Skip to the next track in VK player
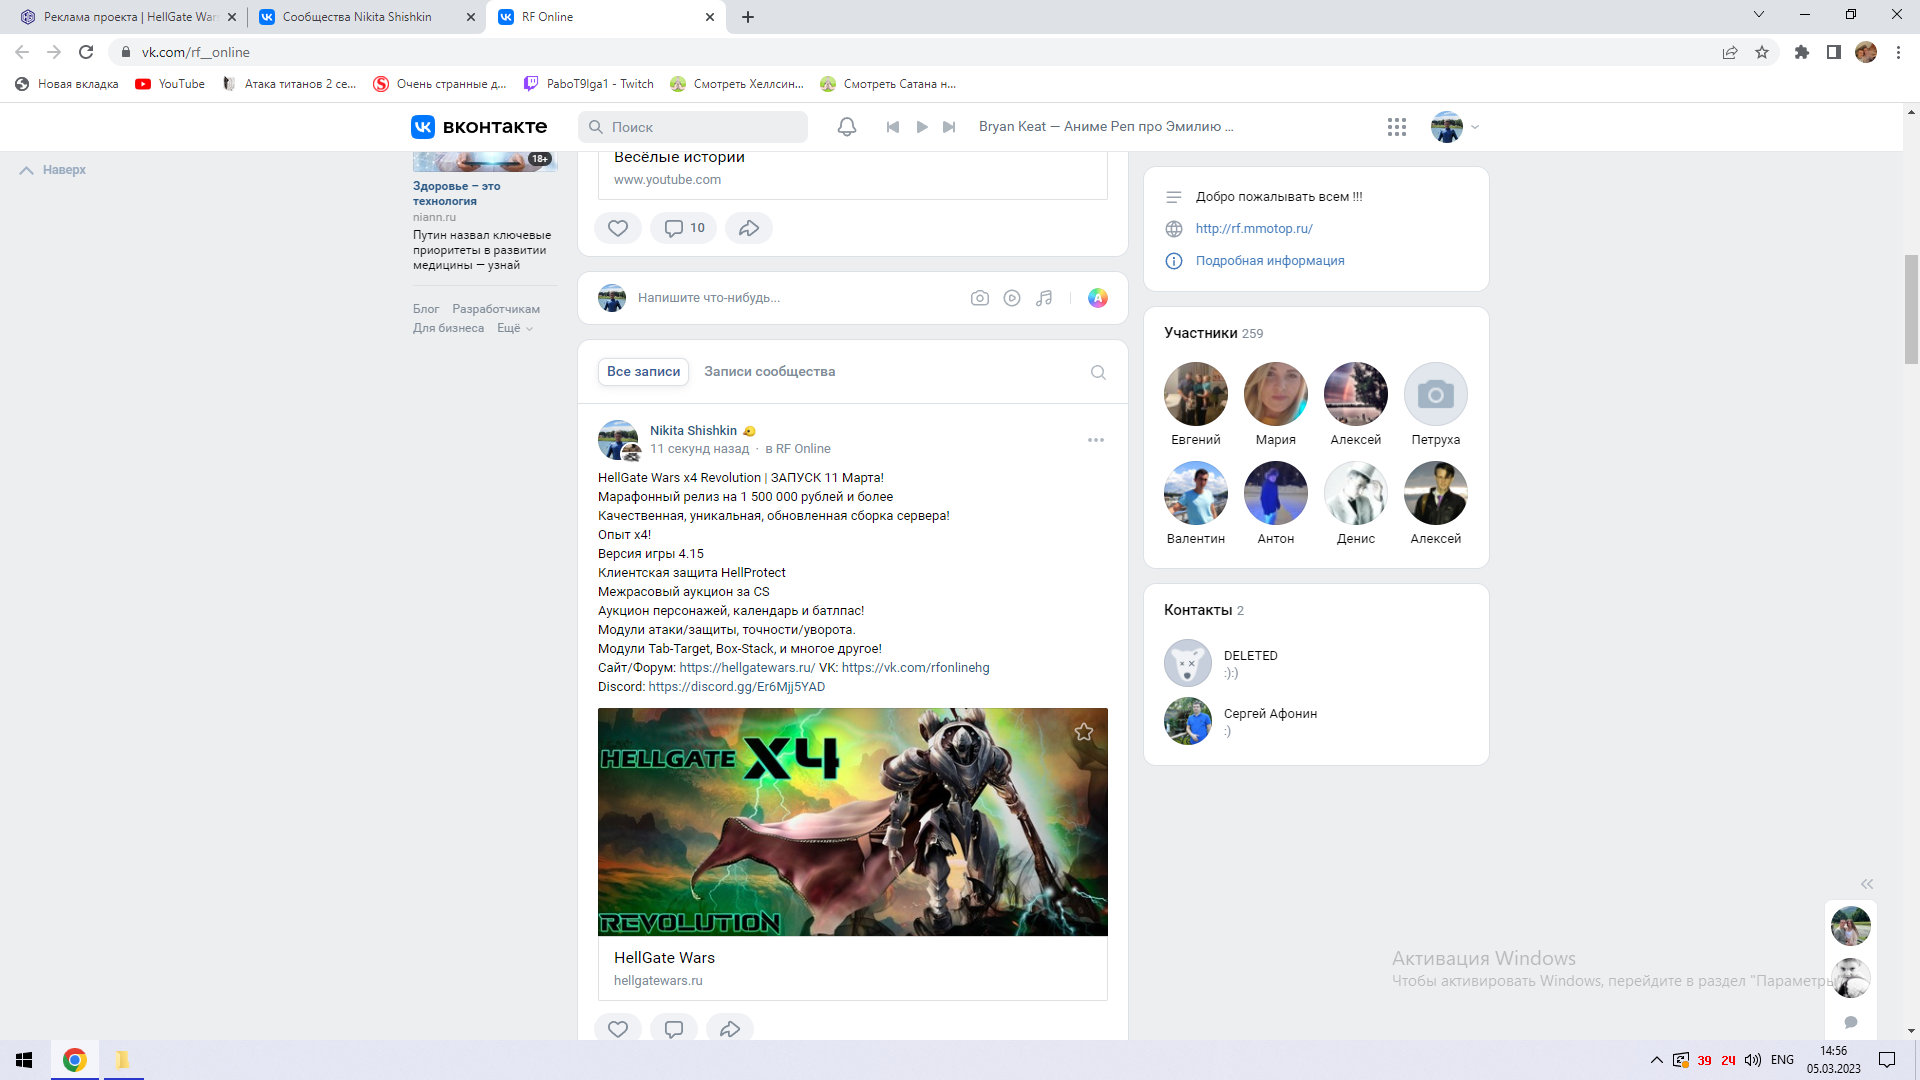The image size is (1920, 1080). coord(950,127)
